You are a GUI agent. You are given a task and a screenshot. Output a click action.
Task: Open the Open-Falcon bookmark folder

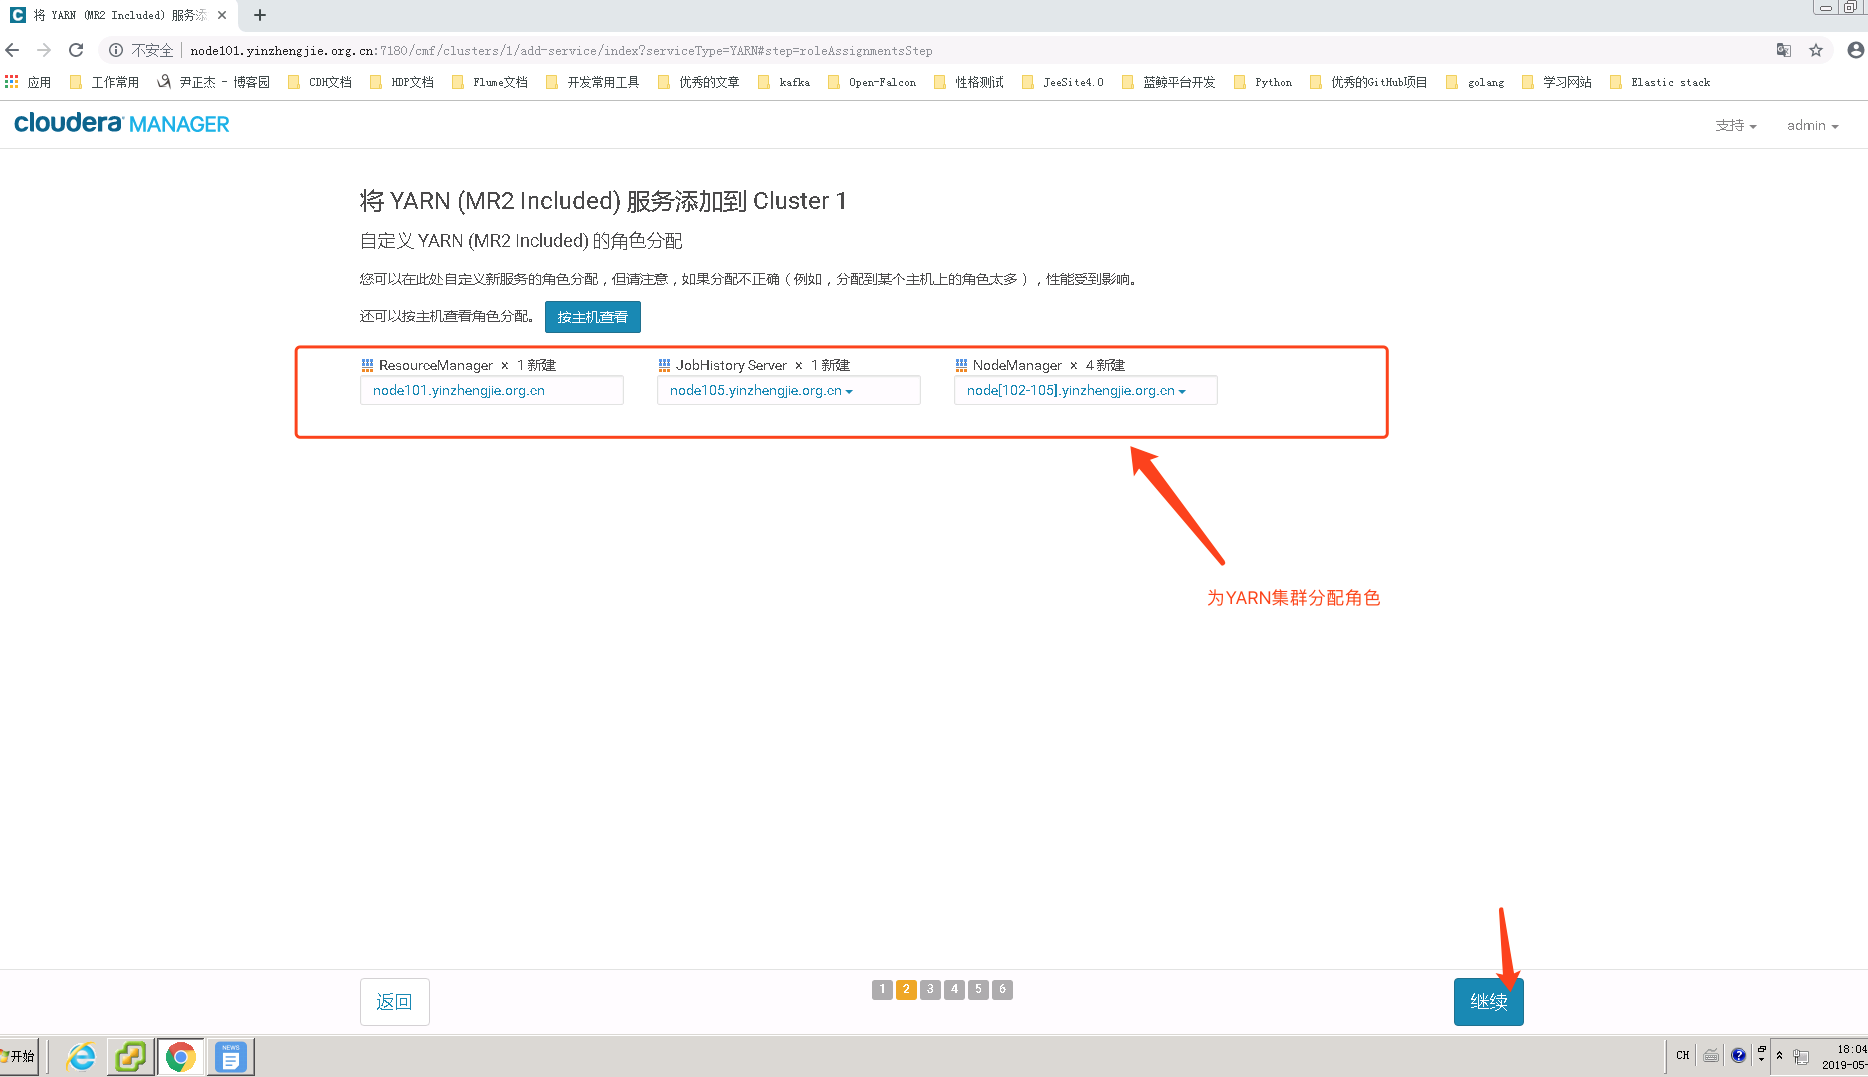pos(872,82)
